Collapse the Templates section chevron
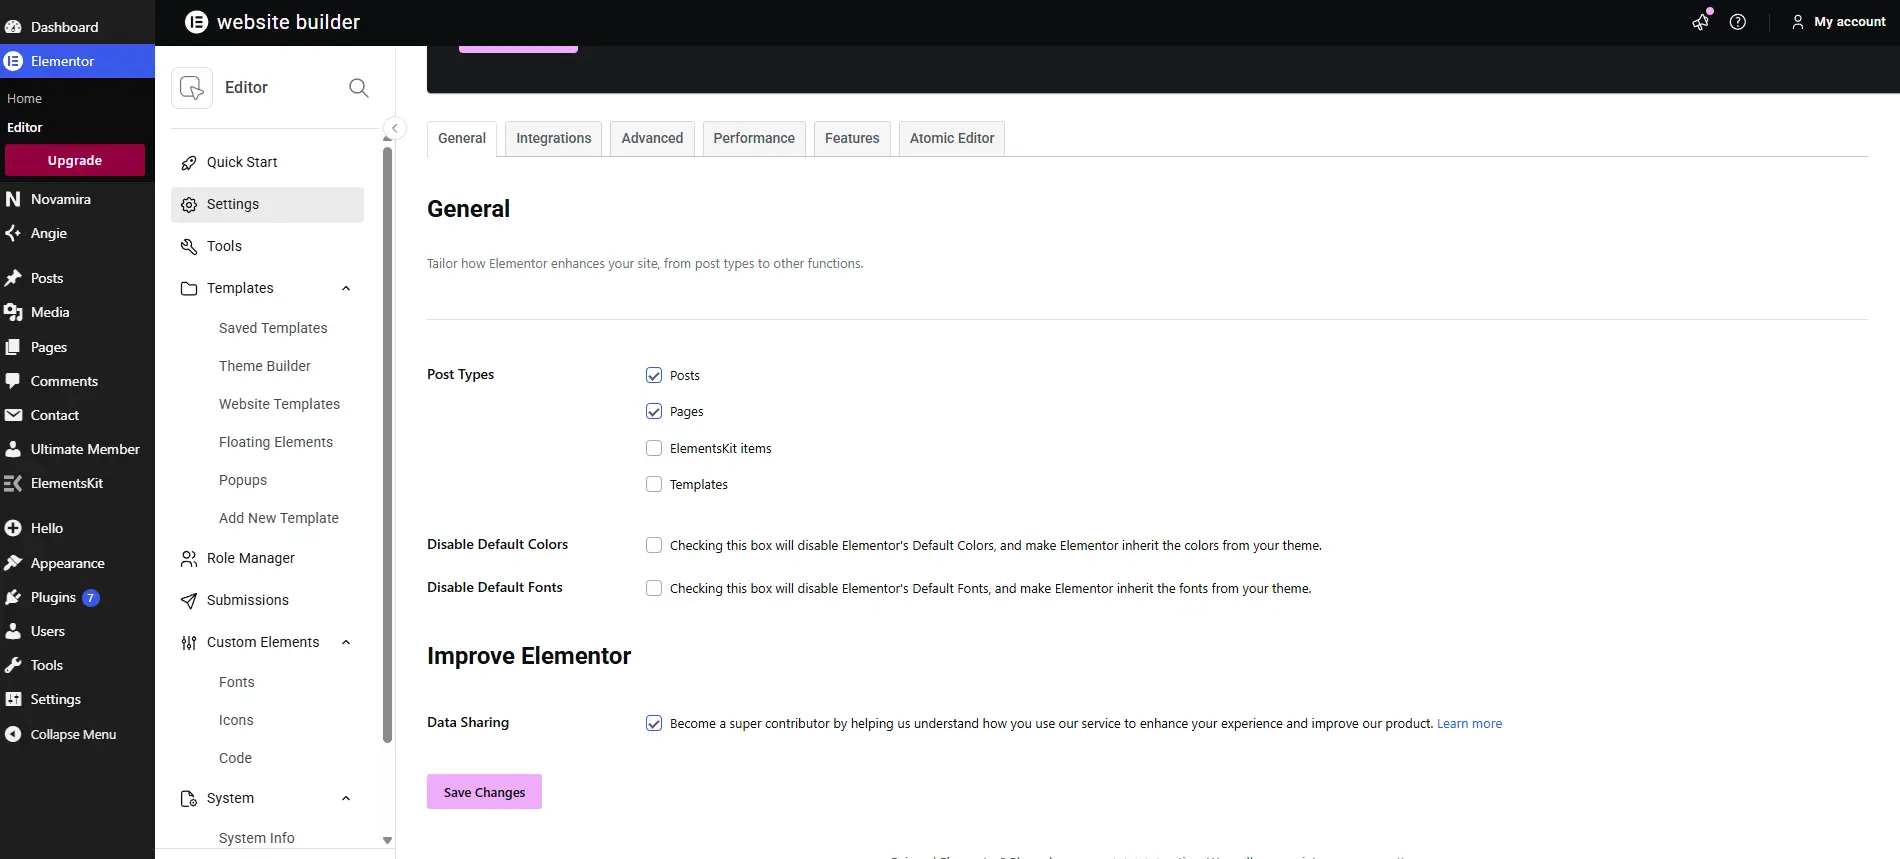The width and height of the screenshot is (1900, 859). (346, 288)
